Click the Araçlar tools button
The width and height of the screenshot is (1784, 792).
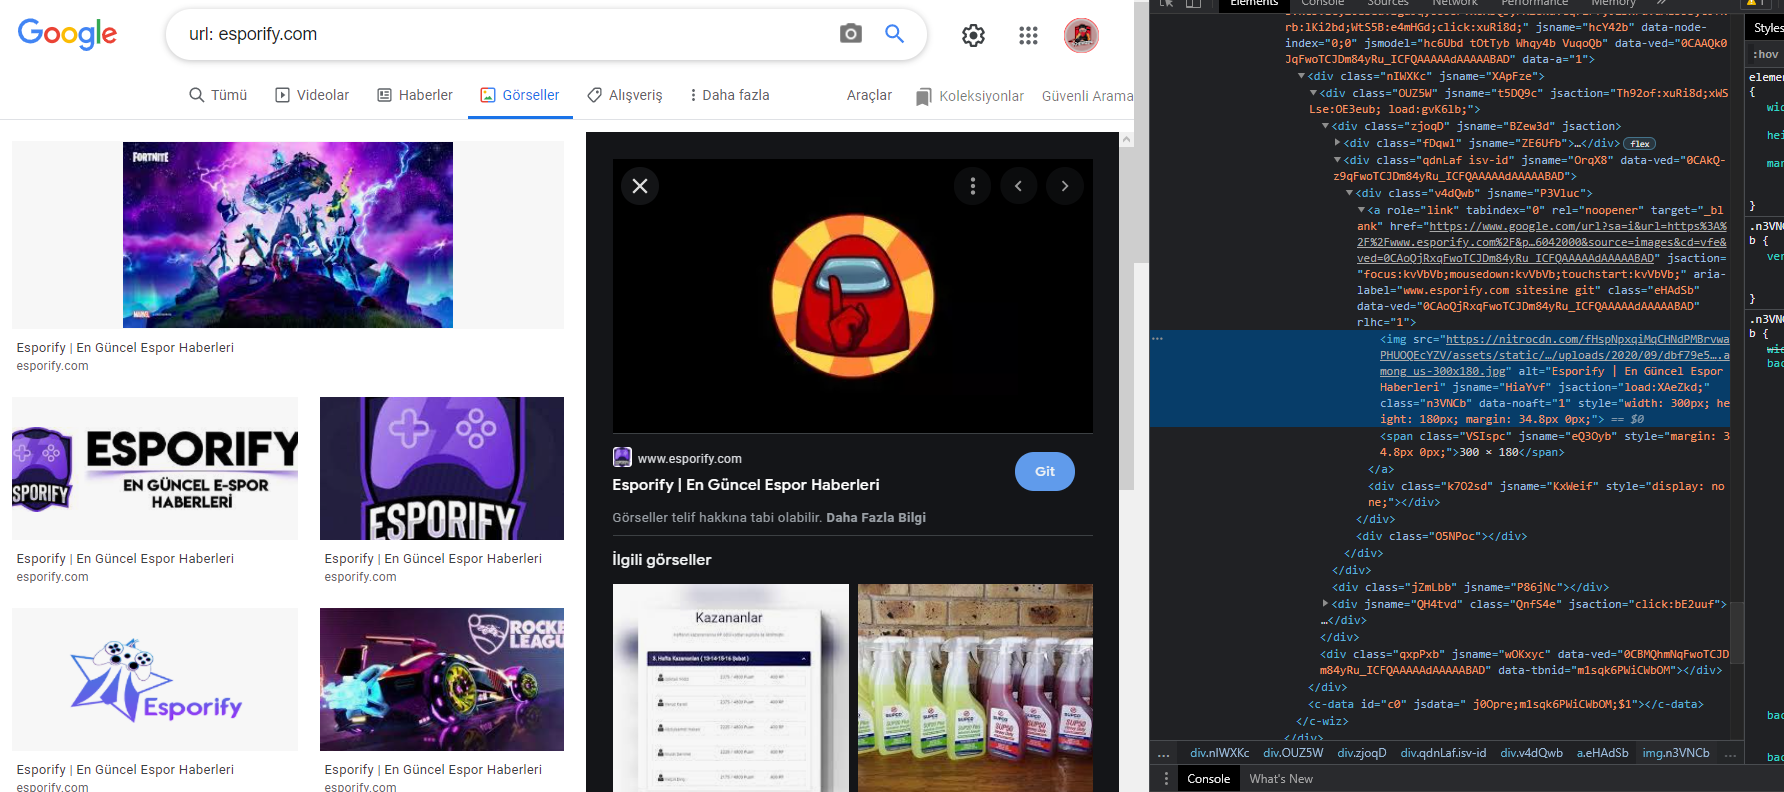(869, 95)
